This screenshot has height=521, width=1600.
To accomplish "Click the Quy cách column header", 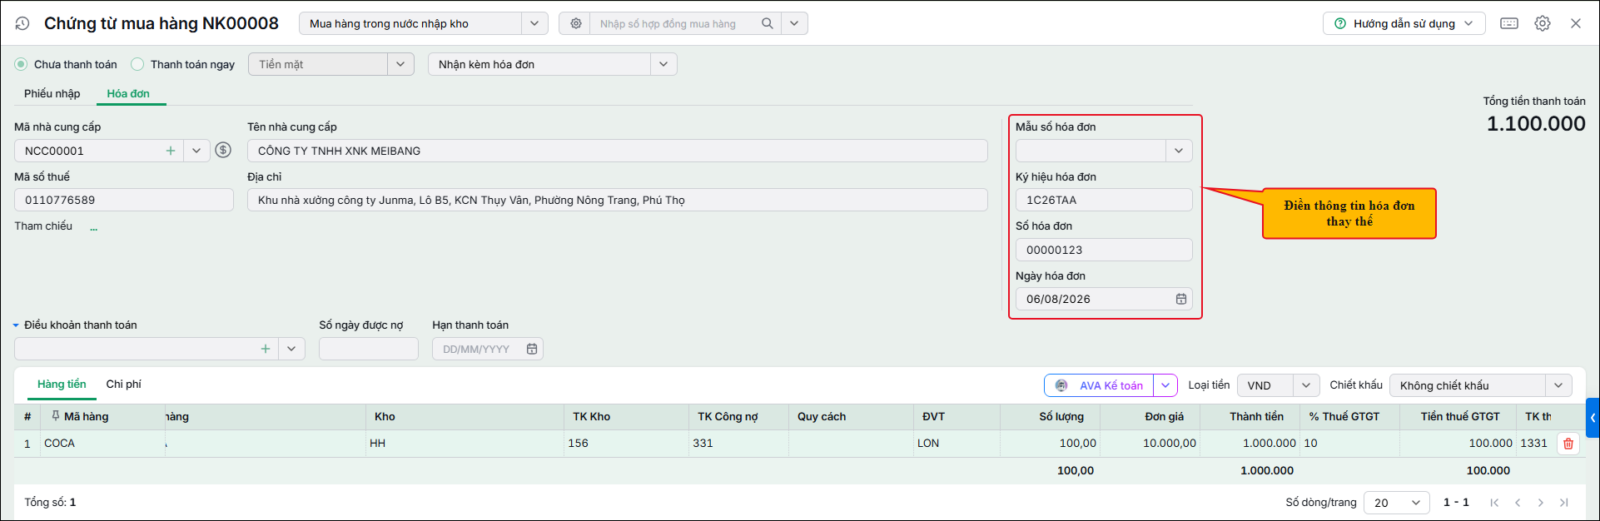I will pos(851,417).
